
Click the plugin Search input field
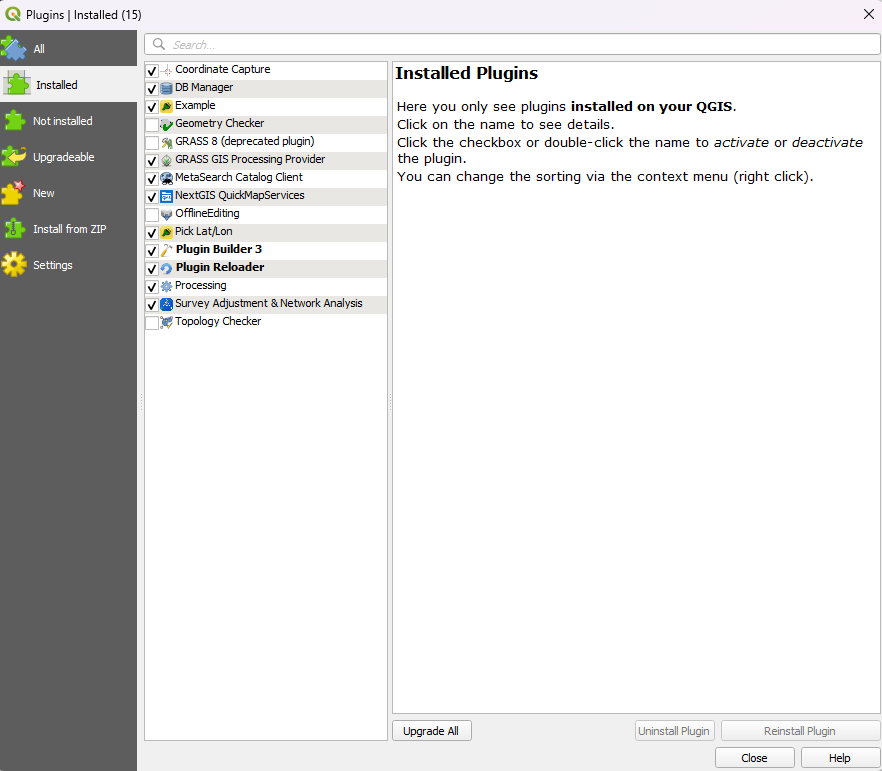[x=512, y=44]
